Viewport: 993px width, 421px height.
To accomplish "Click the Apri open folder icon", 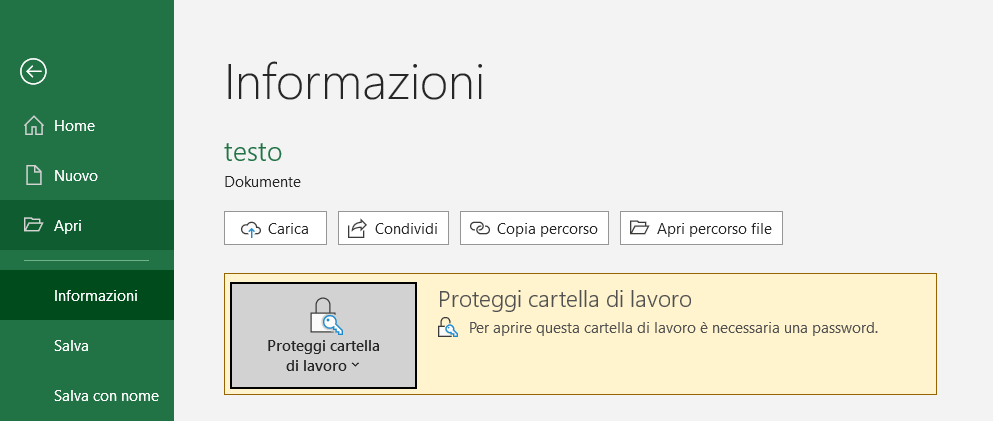I will [x=33, y=225].
